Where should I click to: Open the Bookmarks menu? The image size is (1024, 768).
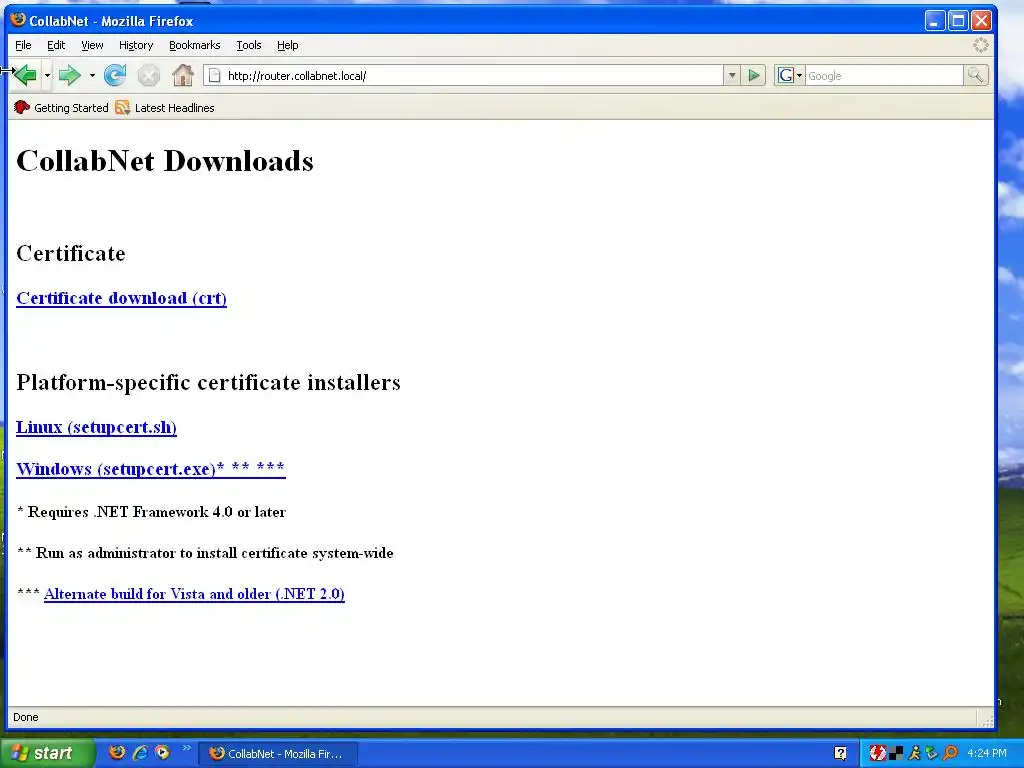195,45
